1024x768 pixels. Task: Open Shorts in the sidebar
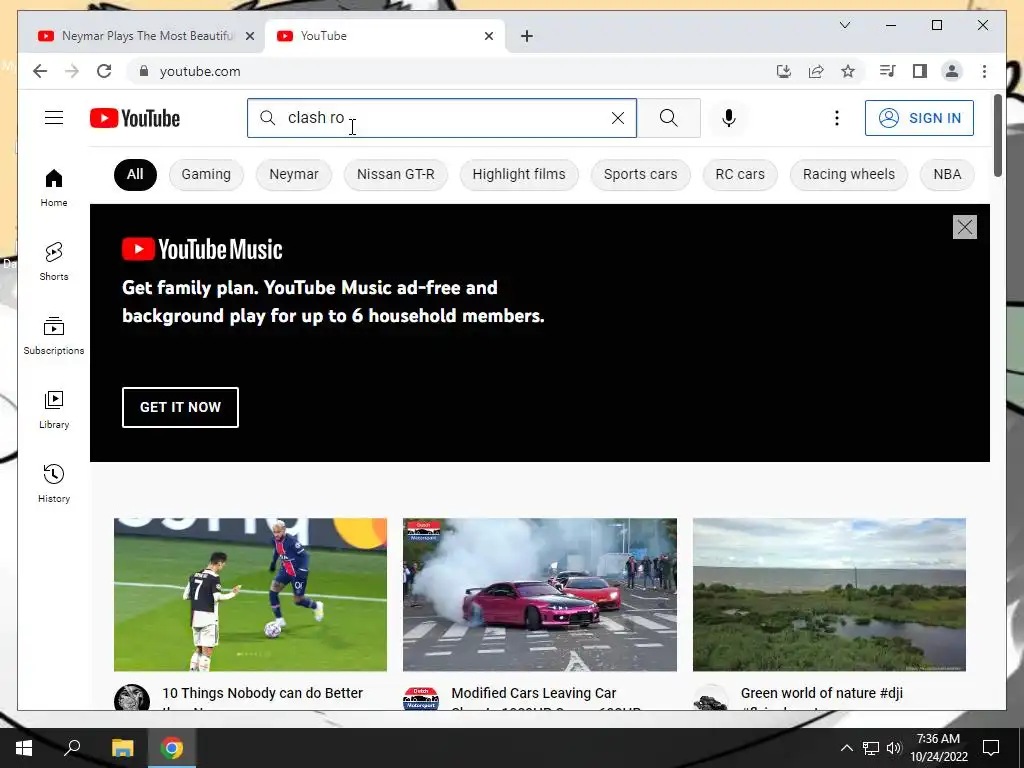click(54, 261)
